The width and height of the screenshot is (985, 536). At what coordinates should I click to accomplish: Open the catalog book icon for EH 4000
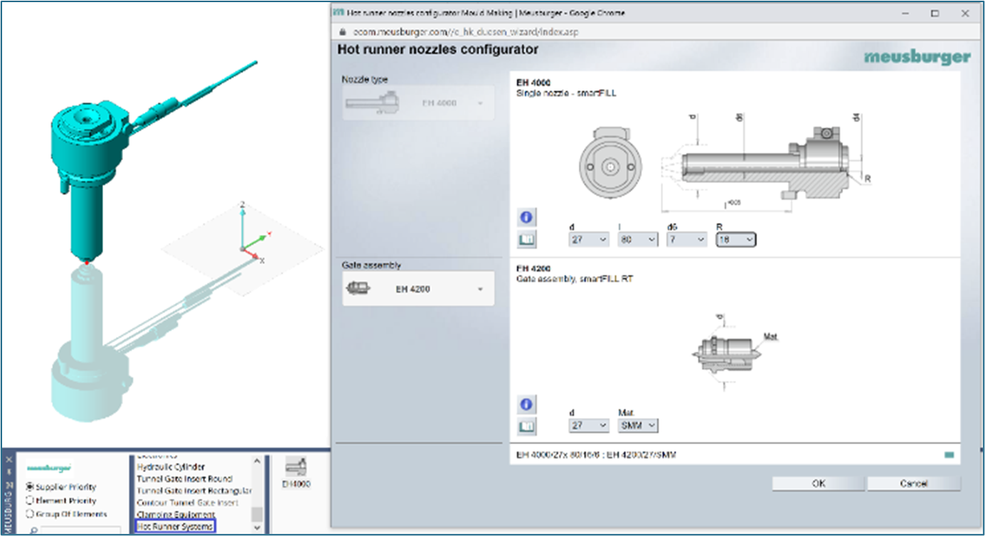[526, 240]
